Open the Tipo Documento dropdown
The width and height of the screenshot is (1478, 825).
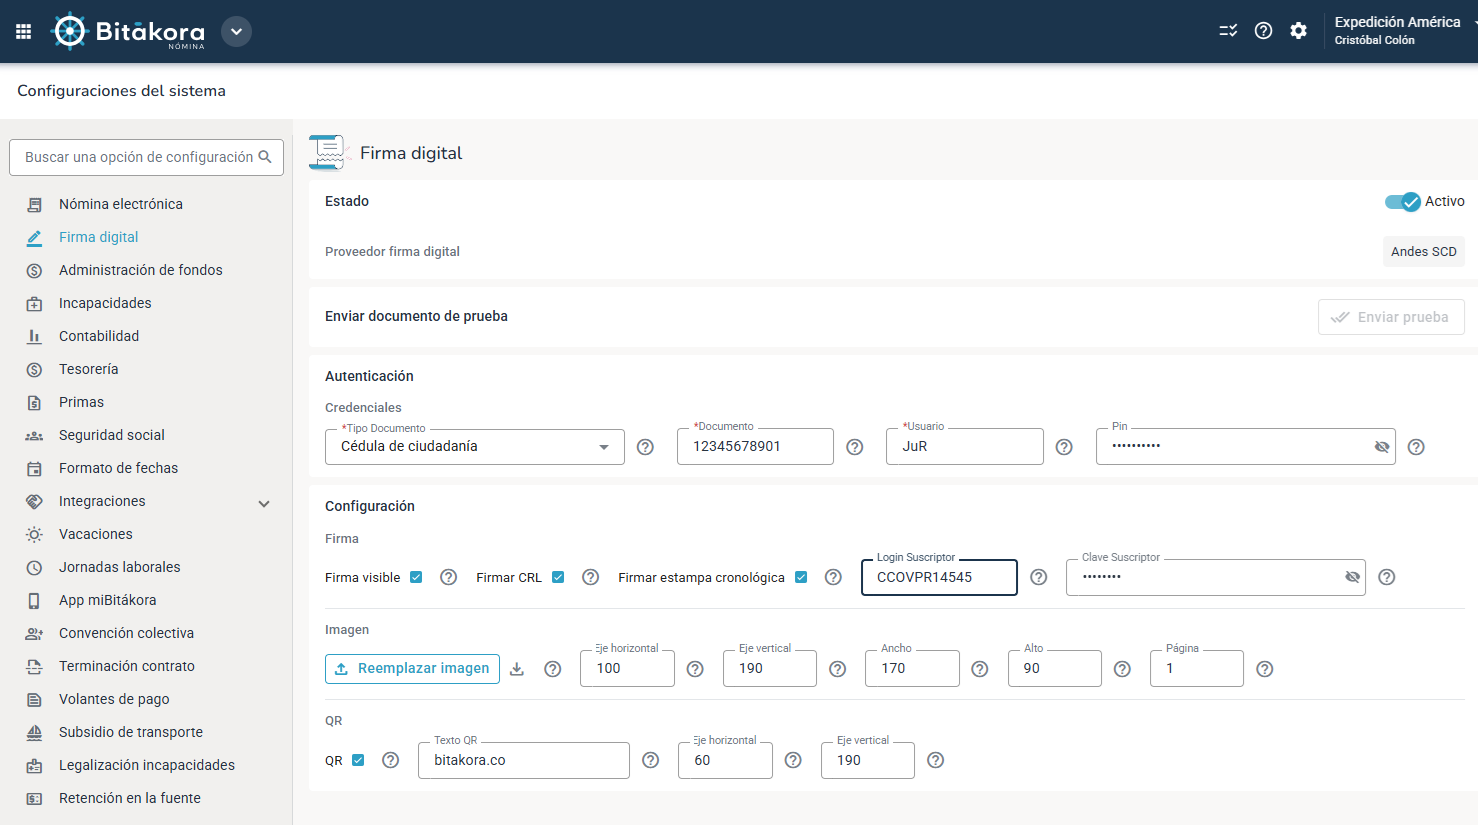[x=475, y=447]
